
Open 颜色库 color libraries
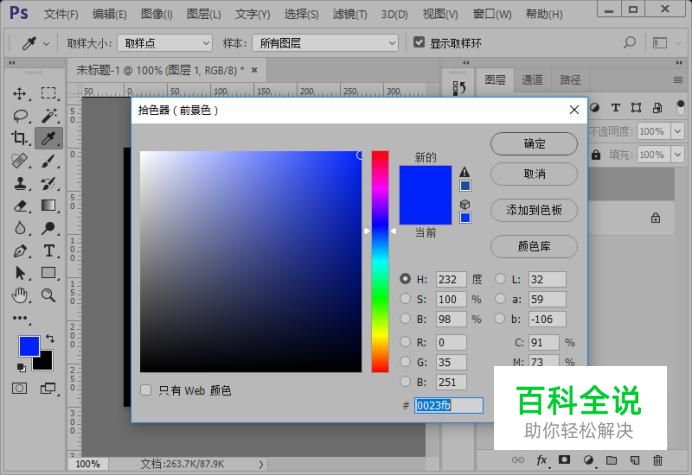(x=534, y=246)
